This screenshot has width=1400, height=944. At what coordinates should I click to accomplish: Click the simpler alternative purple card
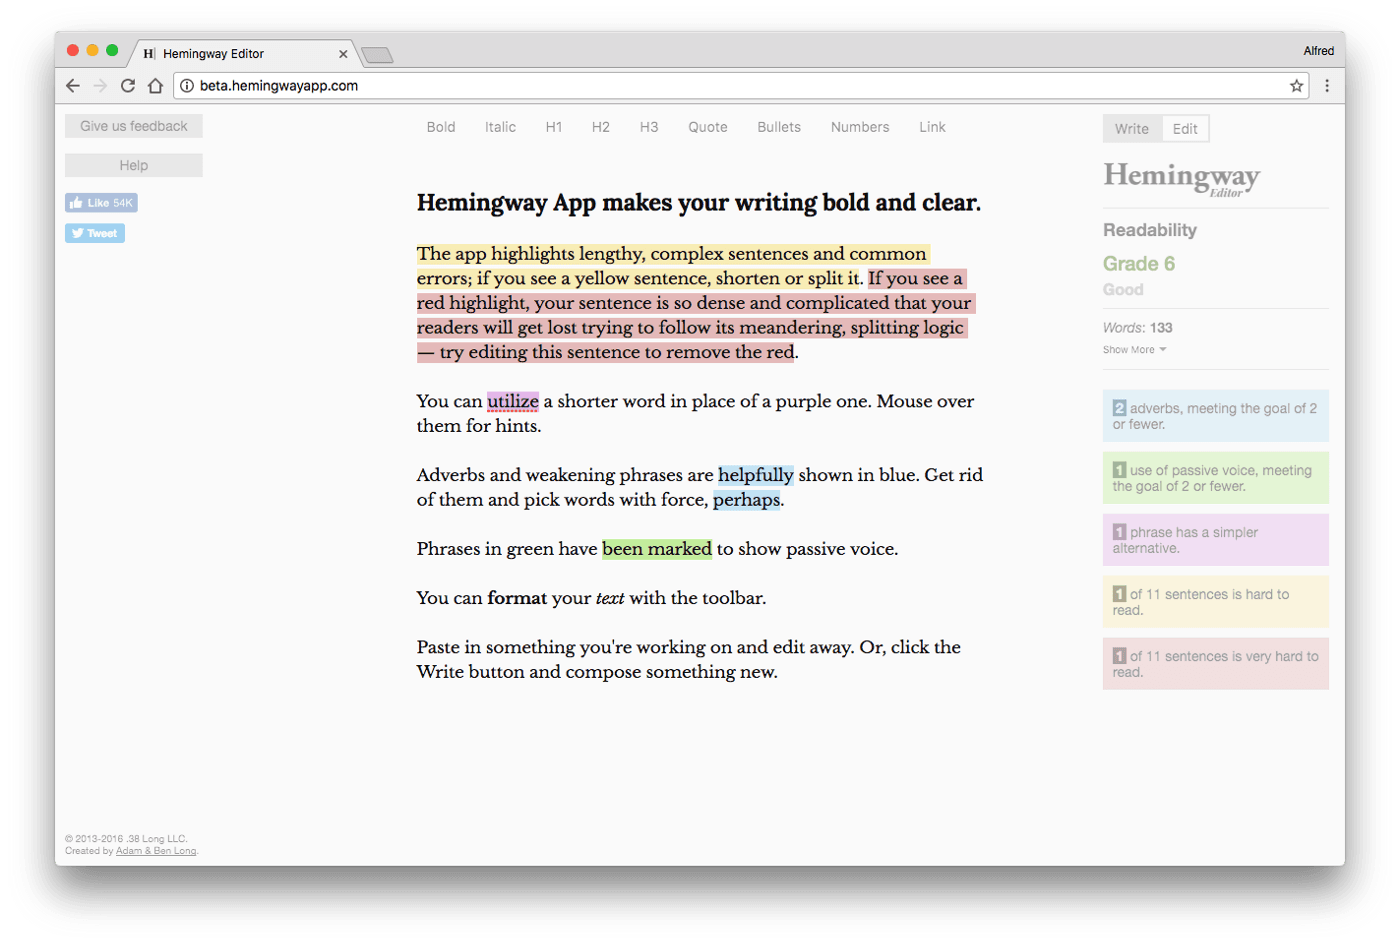click(1216, 540)
